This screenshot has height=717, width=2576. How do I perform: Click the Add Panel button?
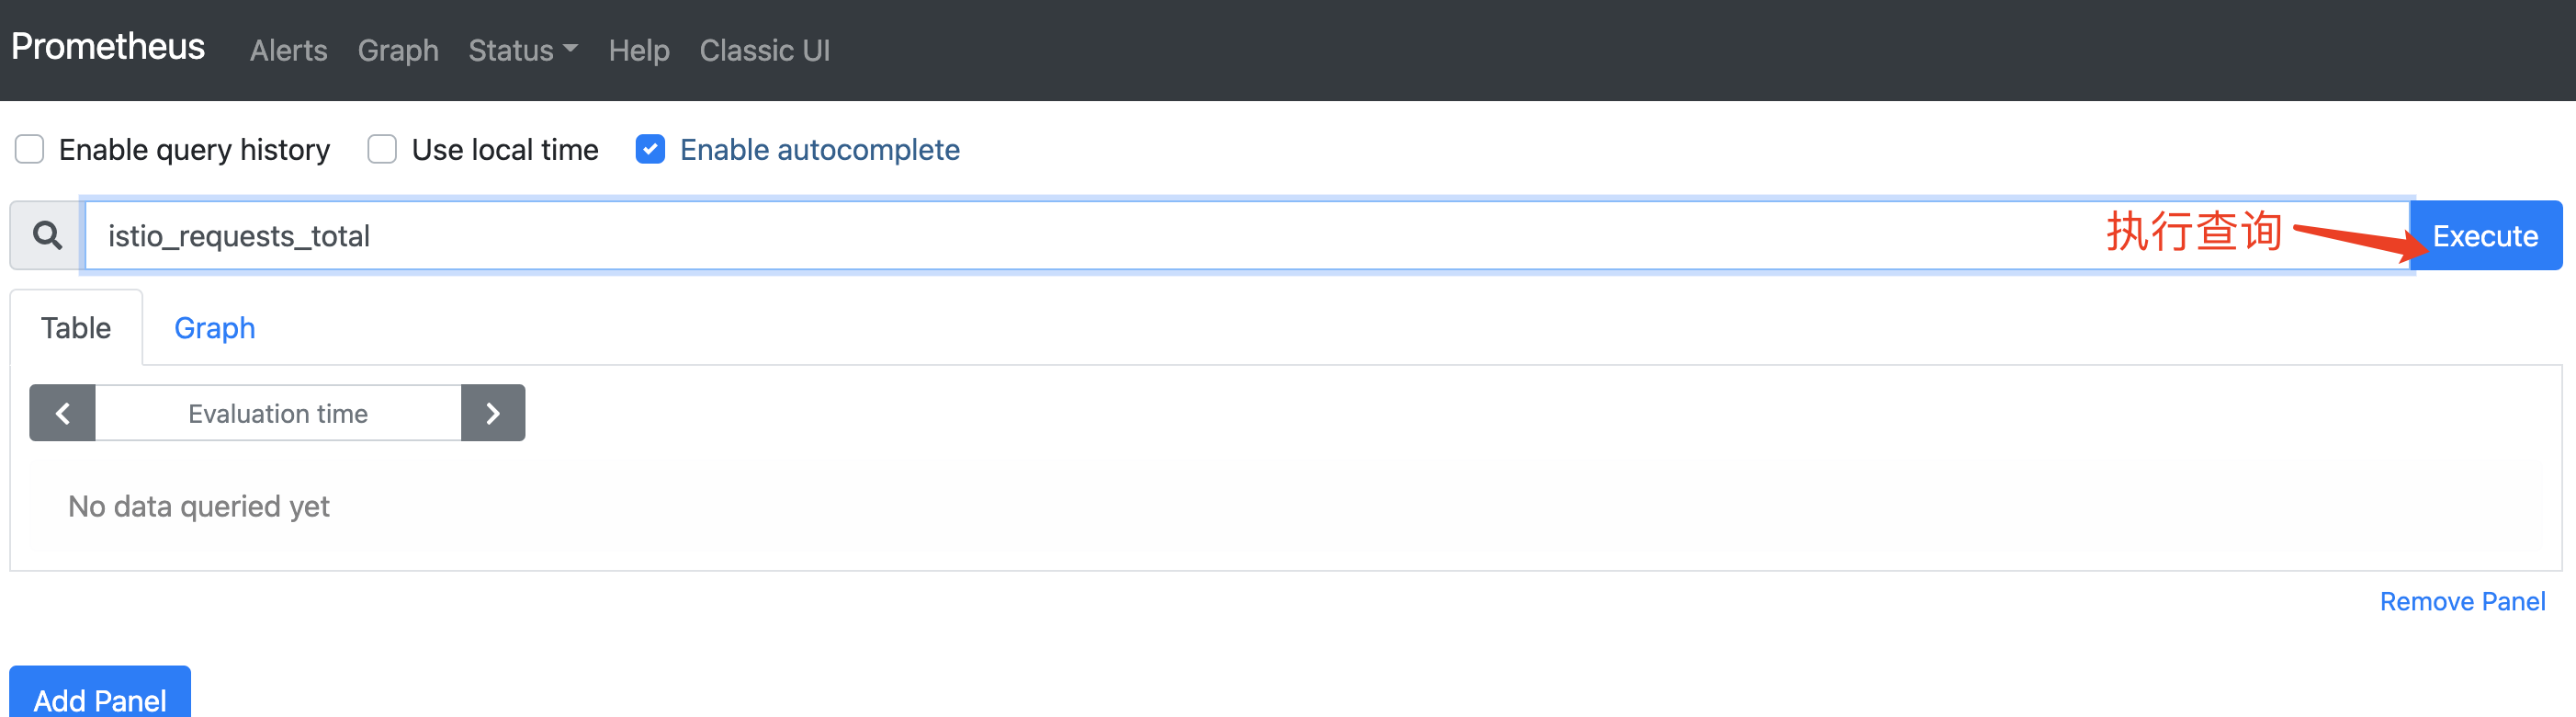point(100,698)
